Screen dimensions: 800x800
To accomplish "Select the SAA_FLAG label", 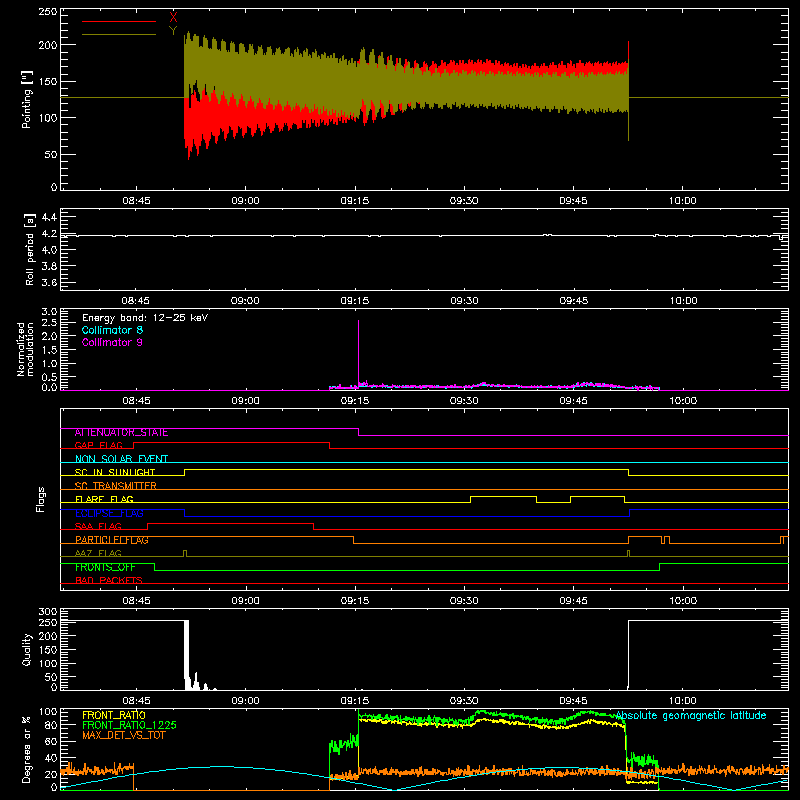I will tap(98, 527).
